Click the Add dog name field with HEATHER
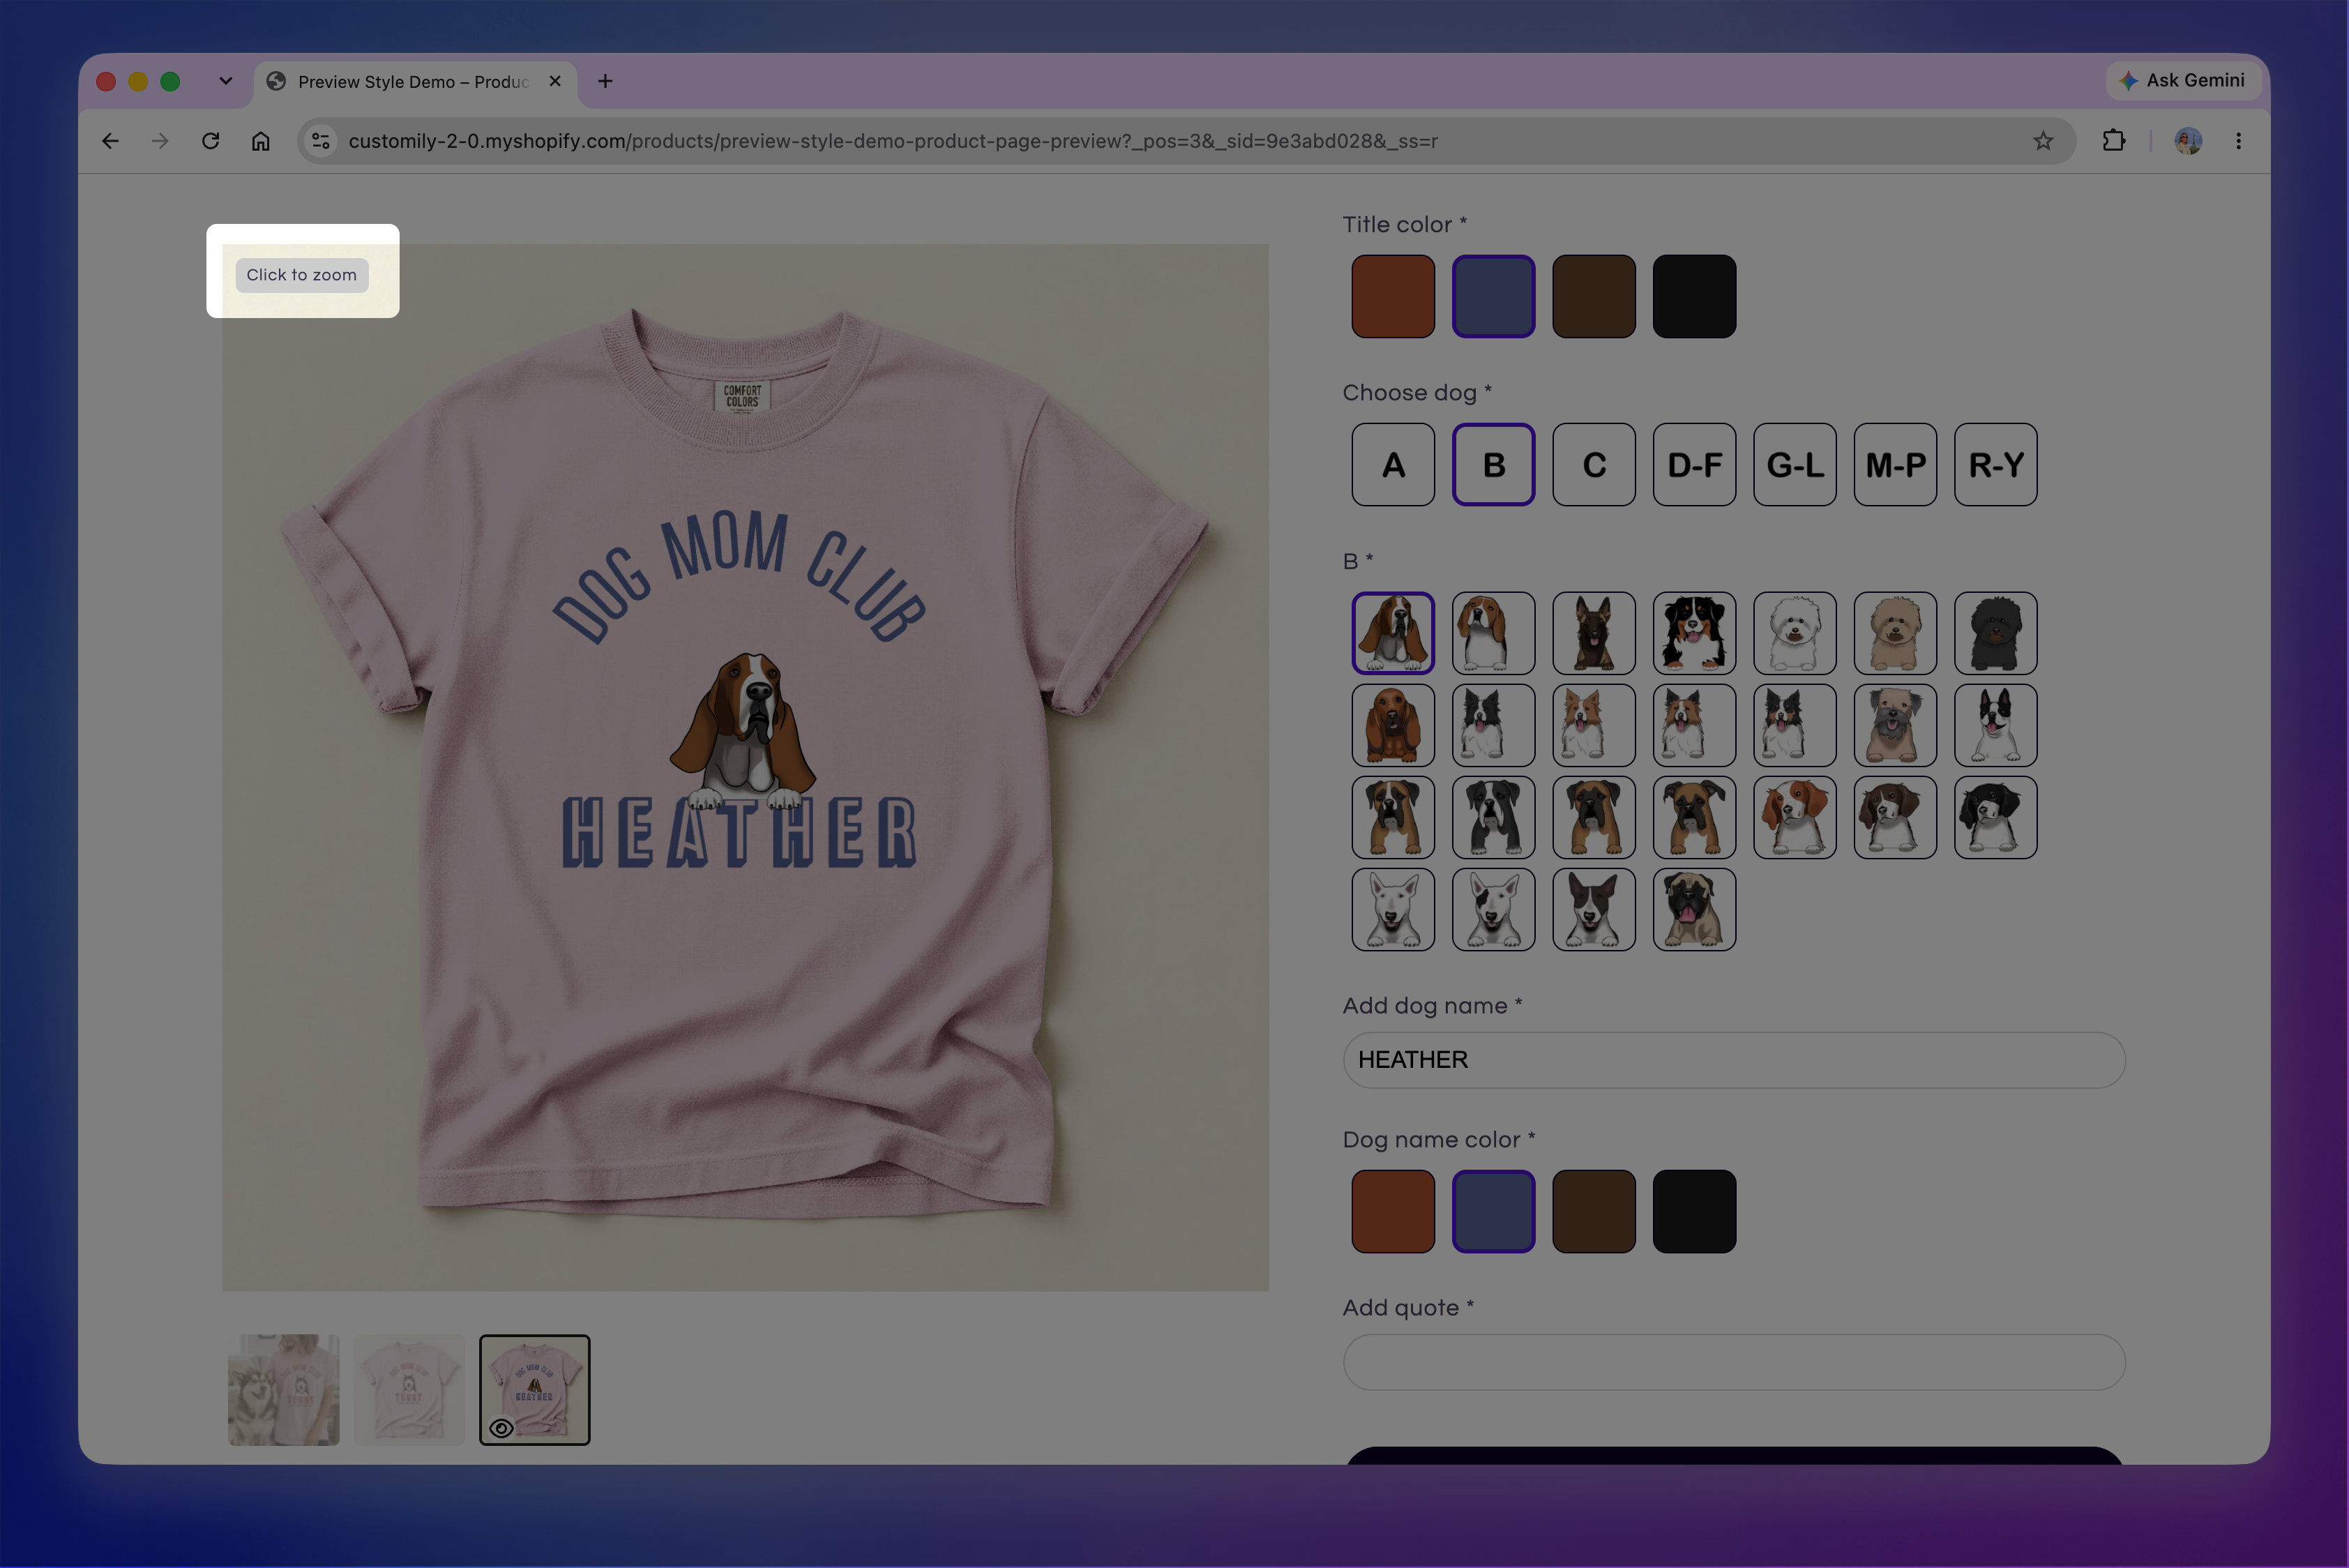Viewport: 2349px width, 1568px height. point(1734,1060)
